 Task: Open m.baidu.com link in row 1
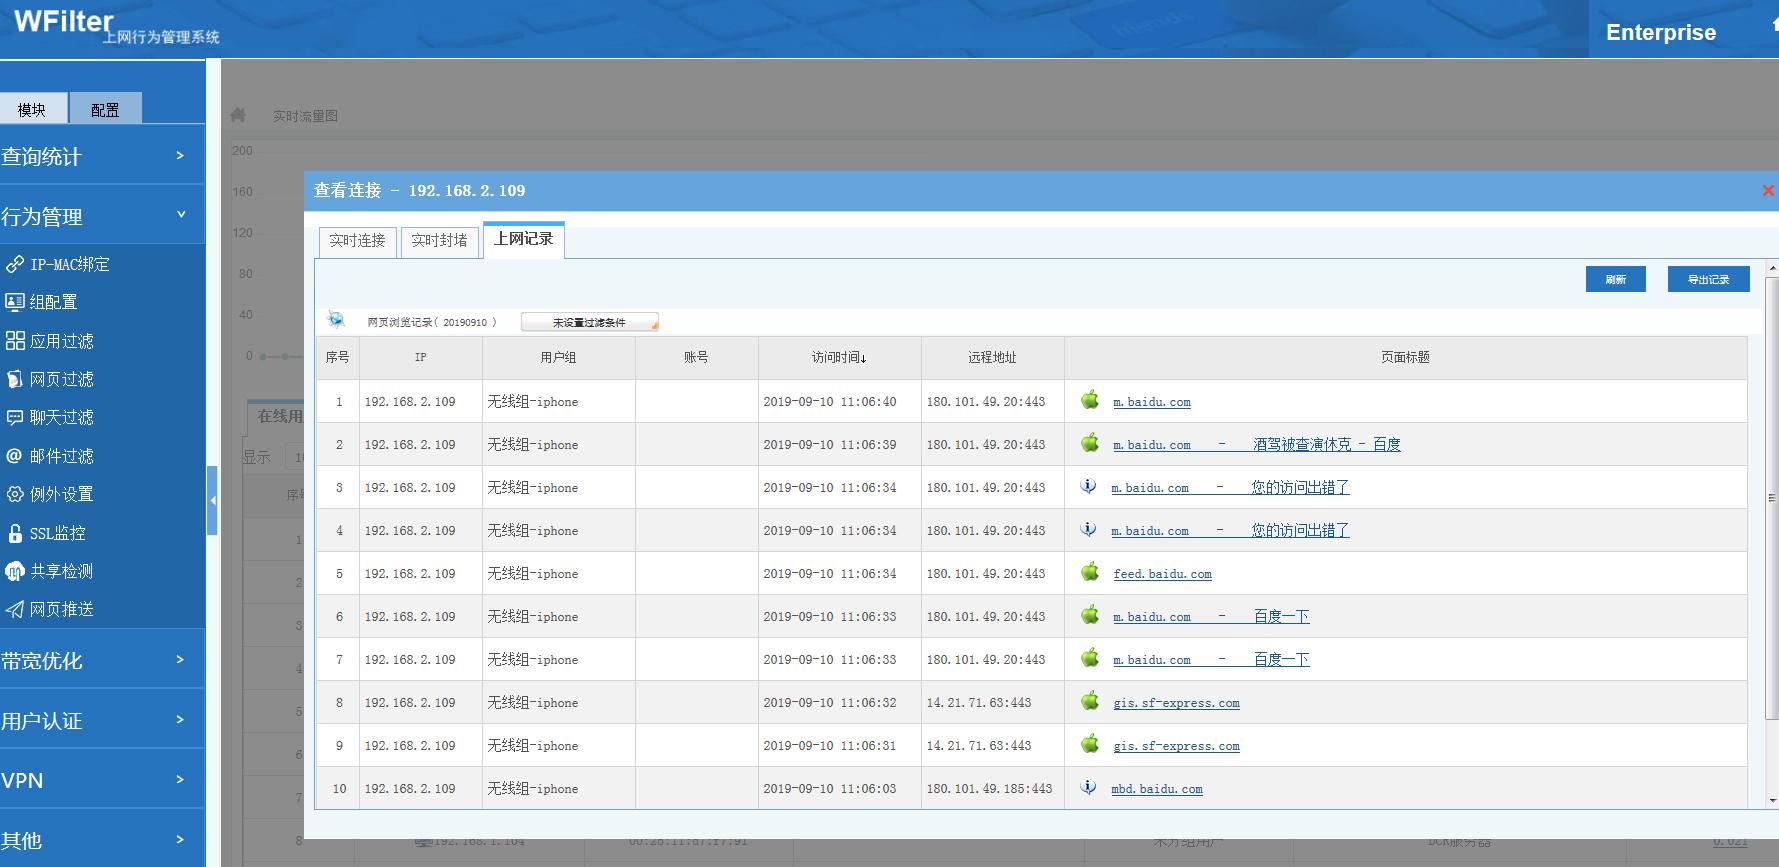point(1152,402)
